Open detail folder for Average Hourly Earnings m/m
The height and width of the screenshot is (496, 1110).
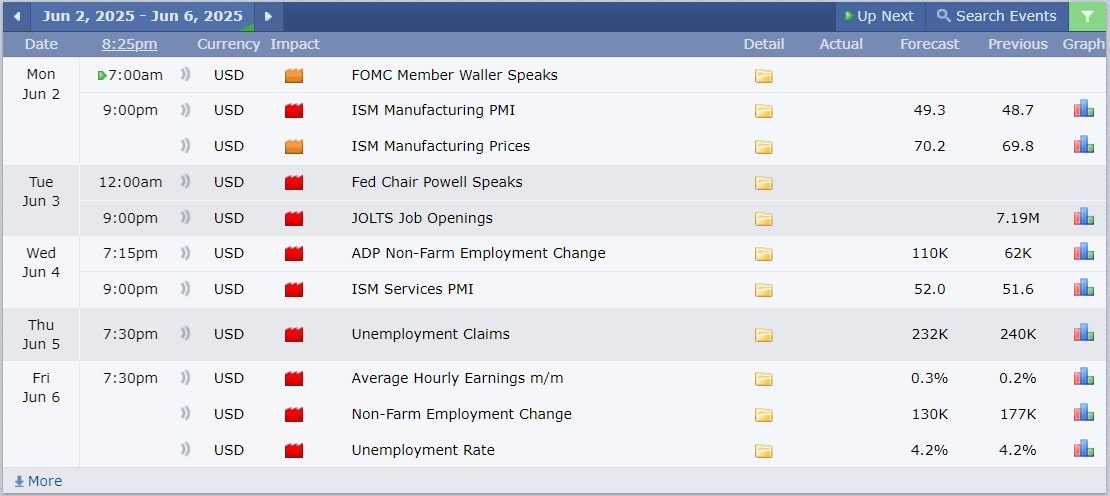[x=763, y=379]
